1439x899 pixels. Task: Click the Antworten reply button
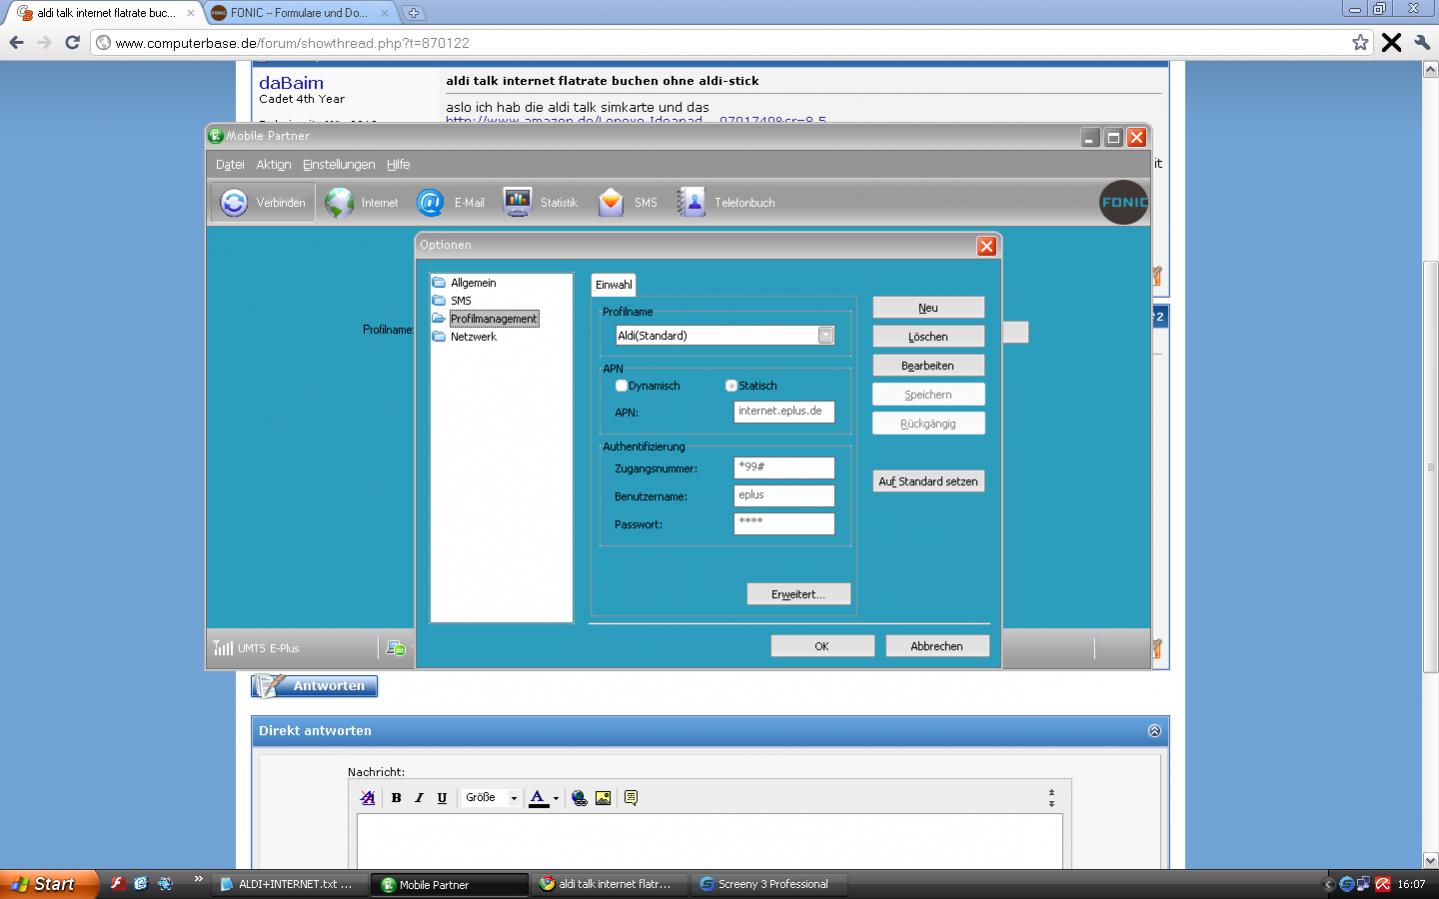tap(314, 686)
